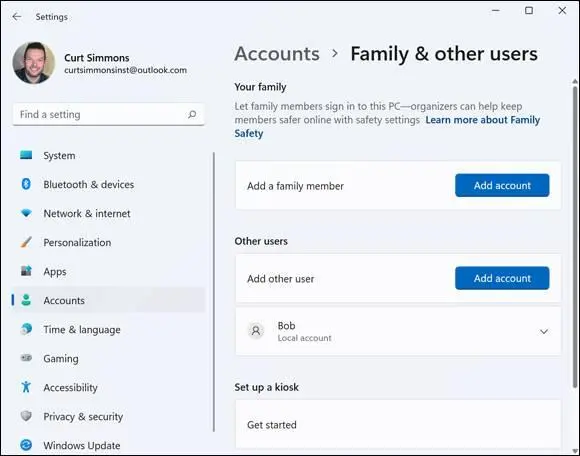Click the back arrow icon
Viewport: 580px width, 456px height.
(x=17, y=17)
